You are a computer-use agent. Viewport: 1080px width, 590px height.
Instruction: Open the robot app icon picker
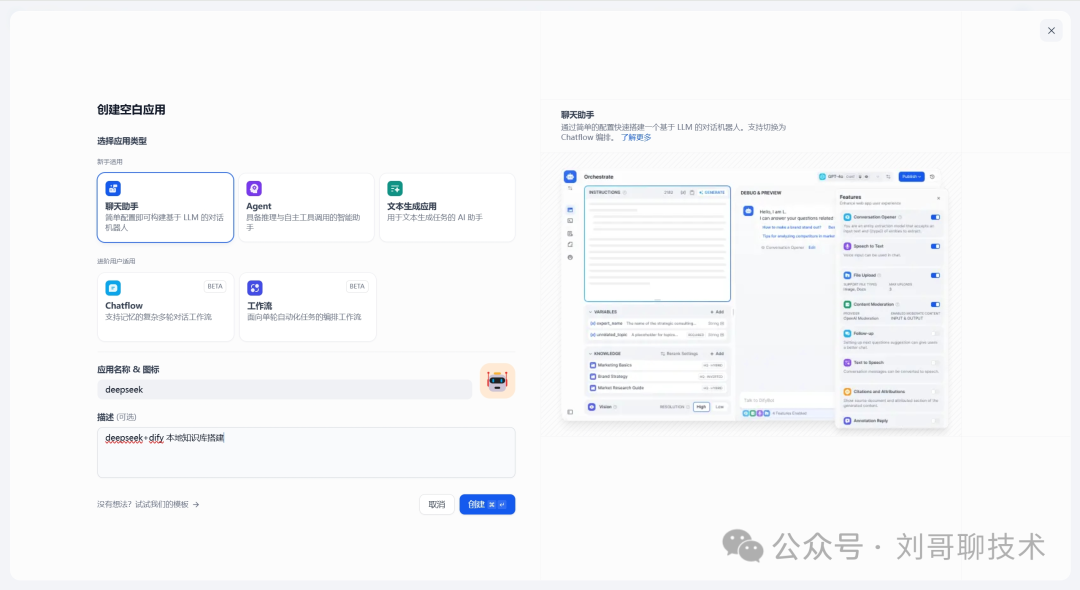click(x=497, y=381)
